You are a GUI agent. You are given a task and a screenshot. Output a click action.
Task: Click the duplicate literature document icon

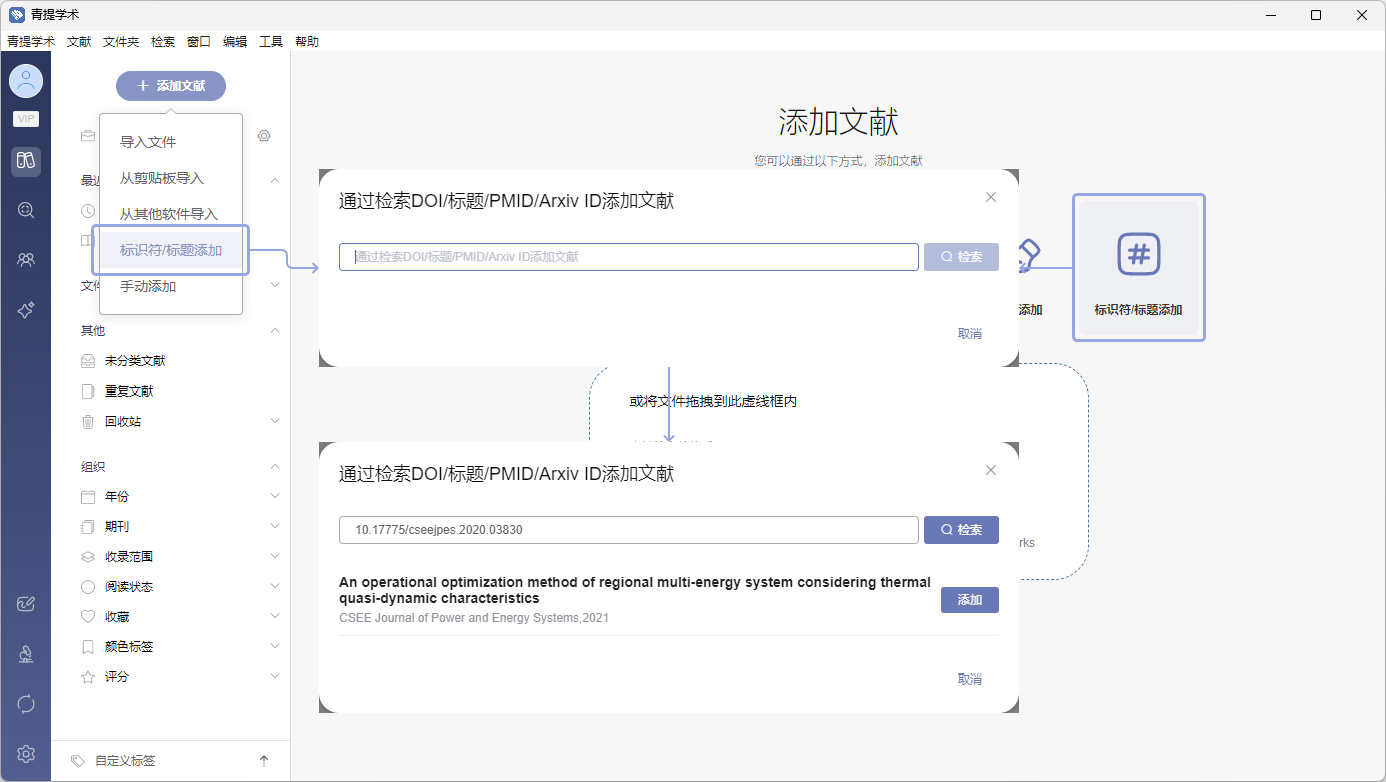pos(88,391)
